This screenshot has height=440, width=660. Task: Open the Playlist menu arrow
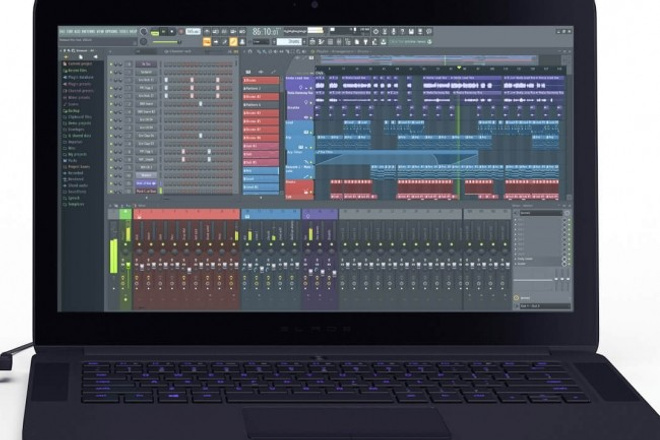pos(244,51)
